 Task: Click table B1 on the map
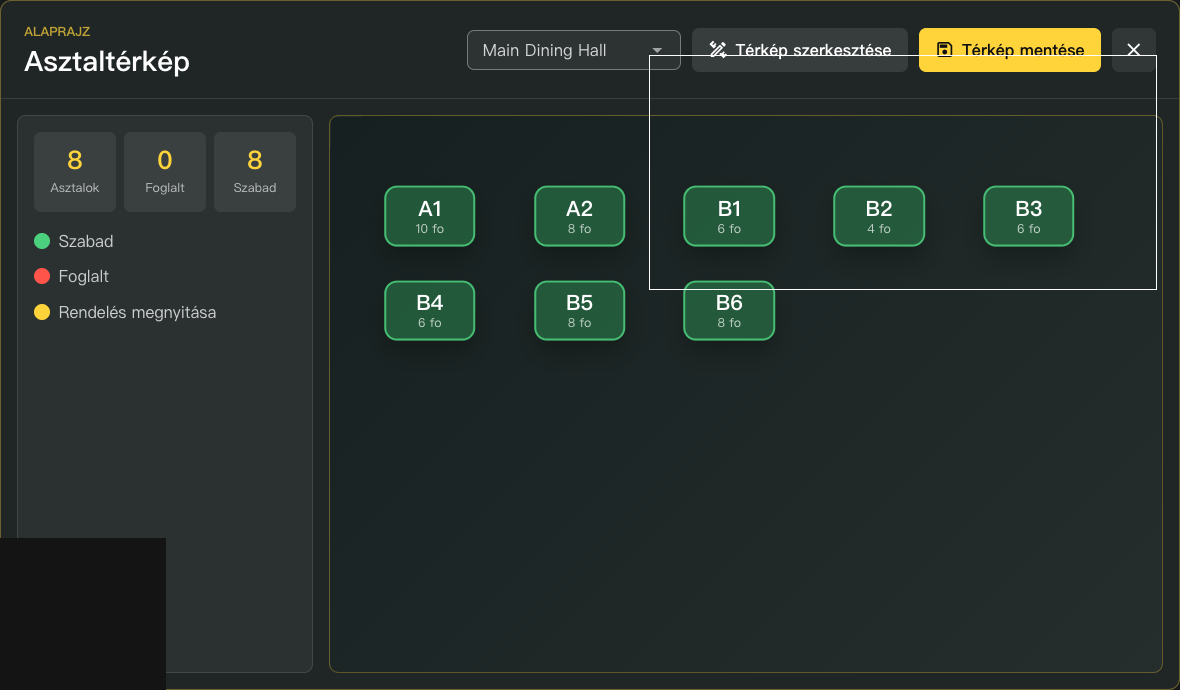tap(729, 216)
